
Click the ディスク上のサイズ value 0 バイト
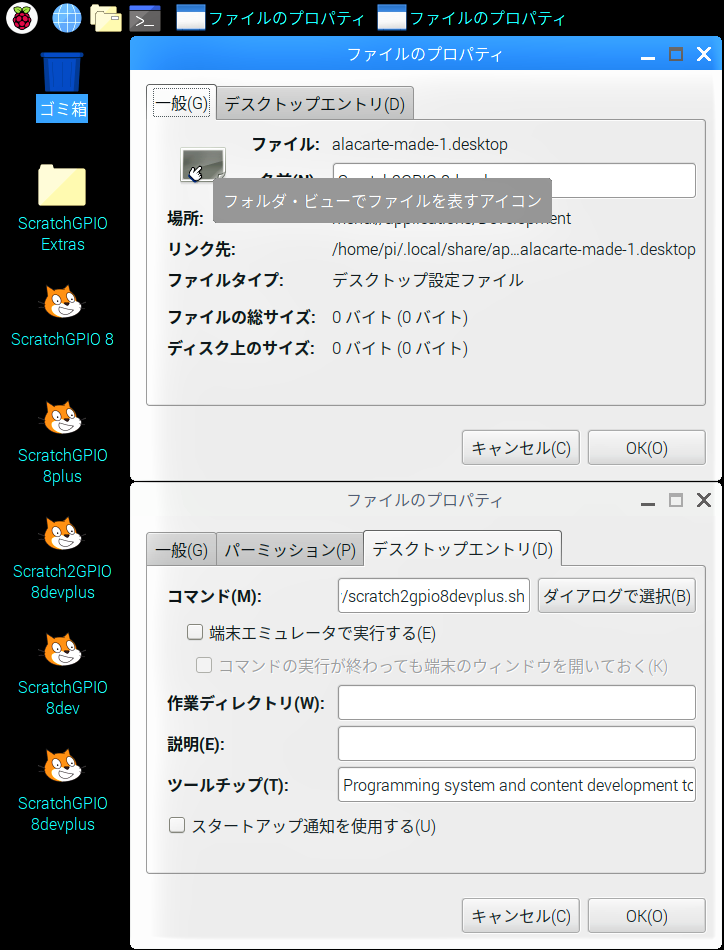400,348
